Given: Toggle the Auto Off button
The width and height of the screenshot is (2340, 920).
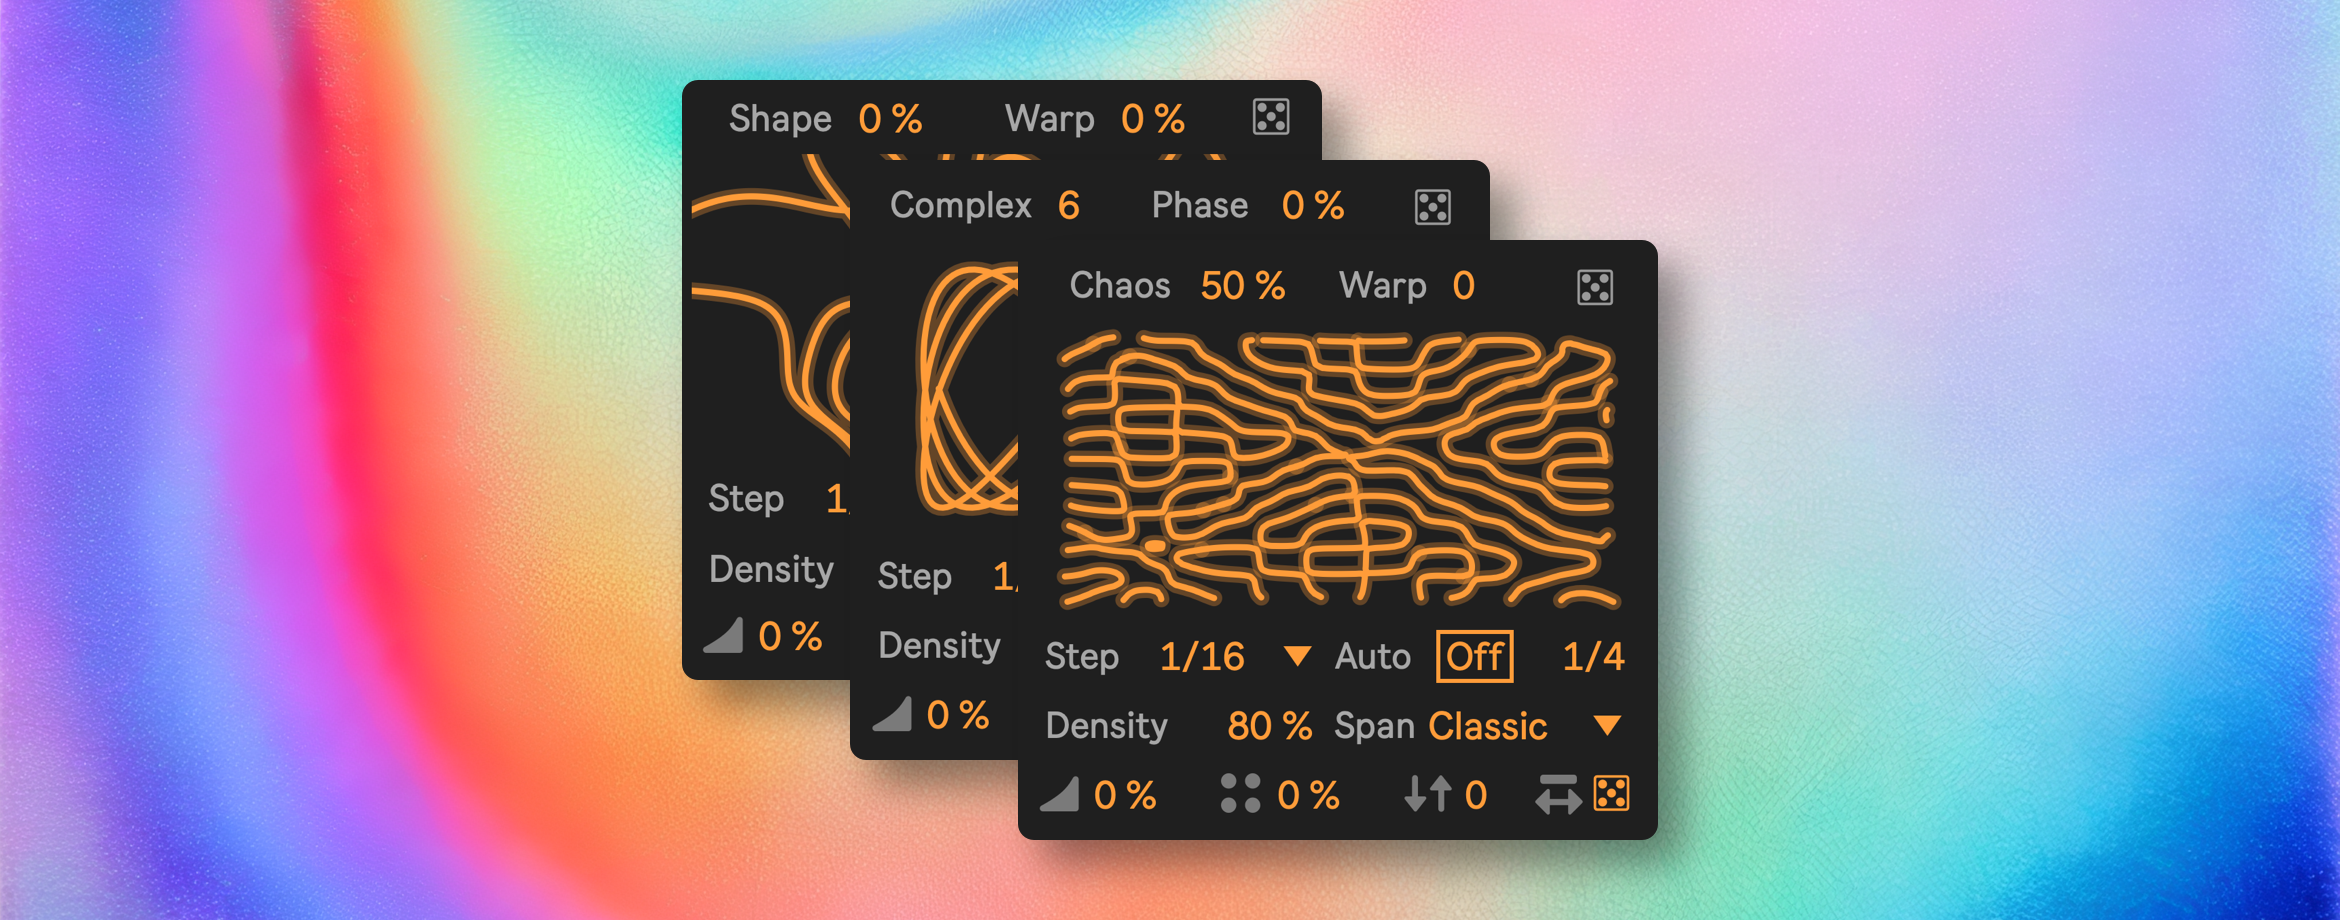Looking at the screenshot, I should pos(1474,656).
